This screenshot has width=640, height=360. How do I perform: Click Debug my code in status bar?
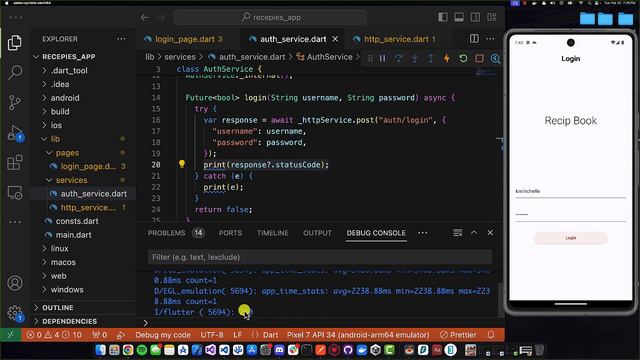point(163,335)
